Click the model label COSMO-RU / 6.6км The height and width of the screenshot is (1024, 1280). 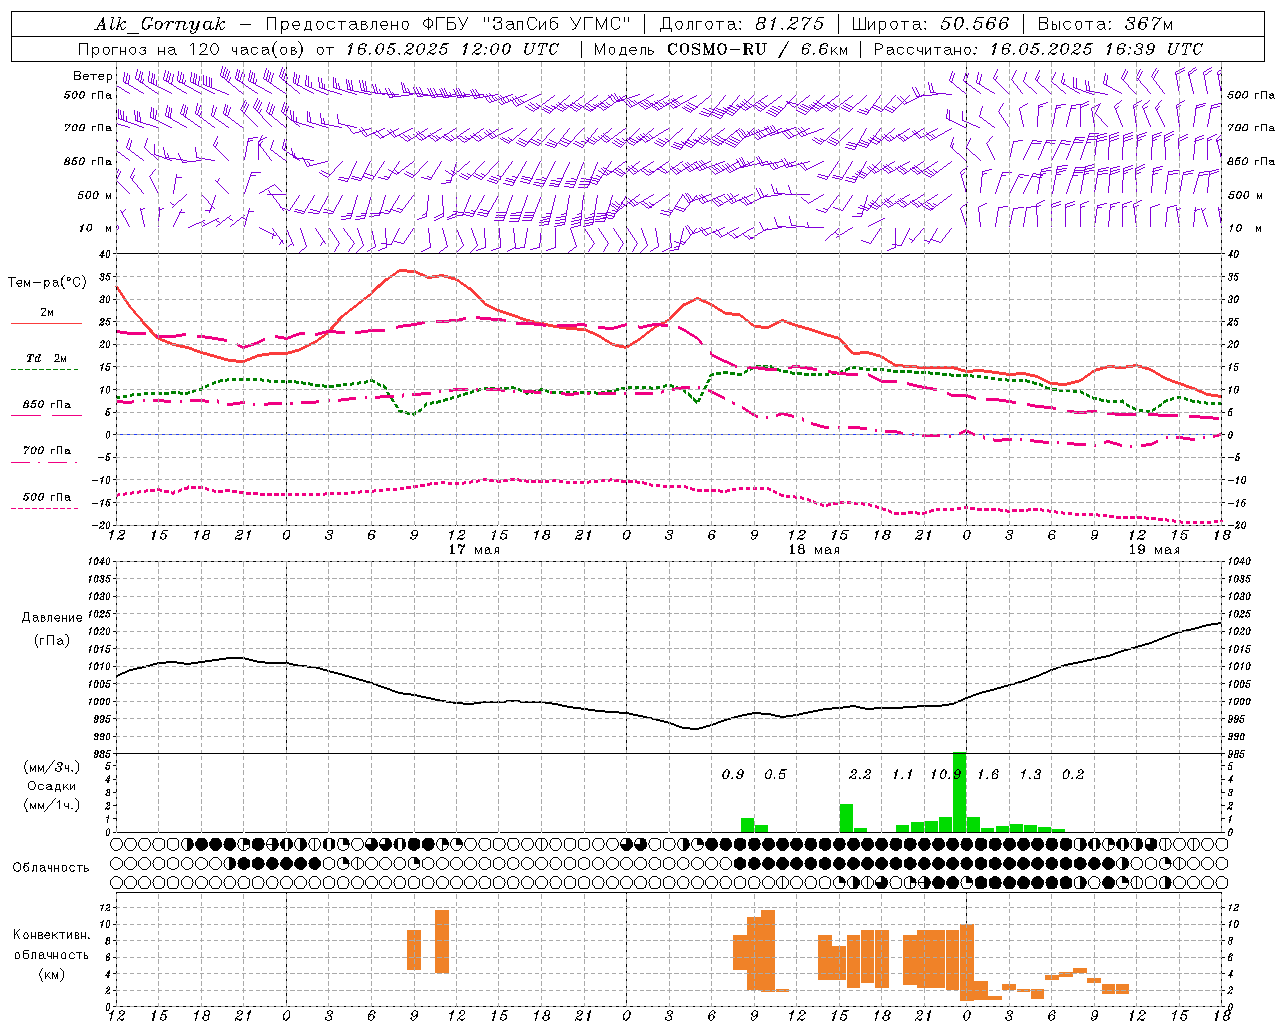[x=758, y=49]
